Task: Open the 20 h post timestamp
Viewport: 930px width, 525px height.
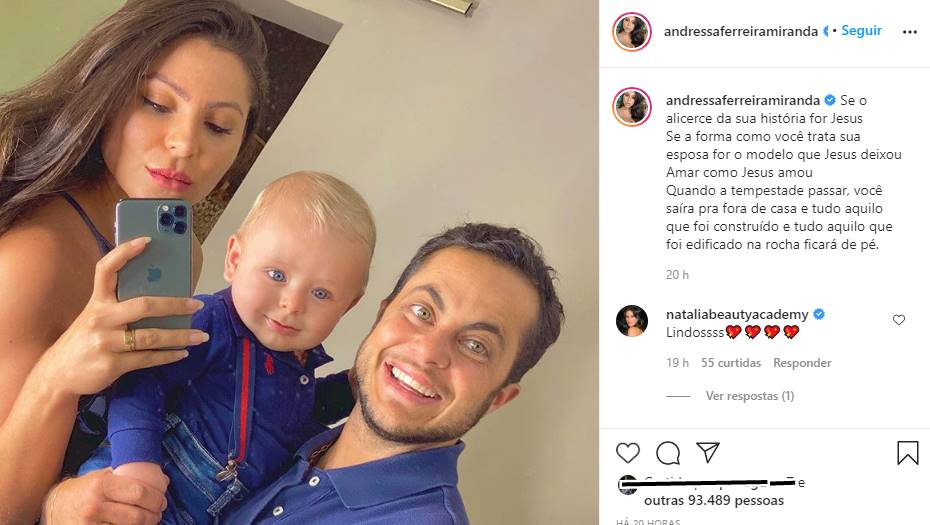Action: pos(677,275)
